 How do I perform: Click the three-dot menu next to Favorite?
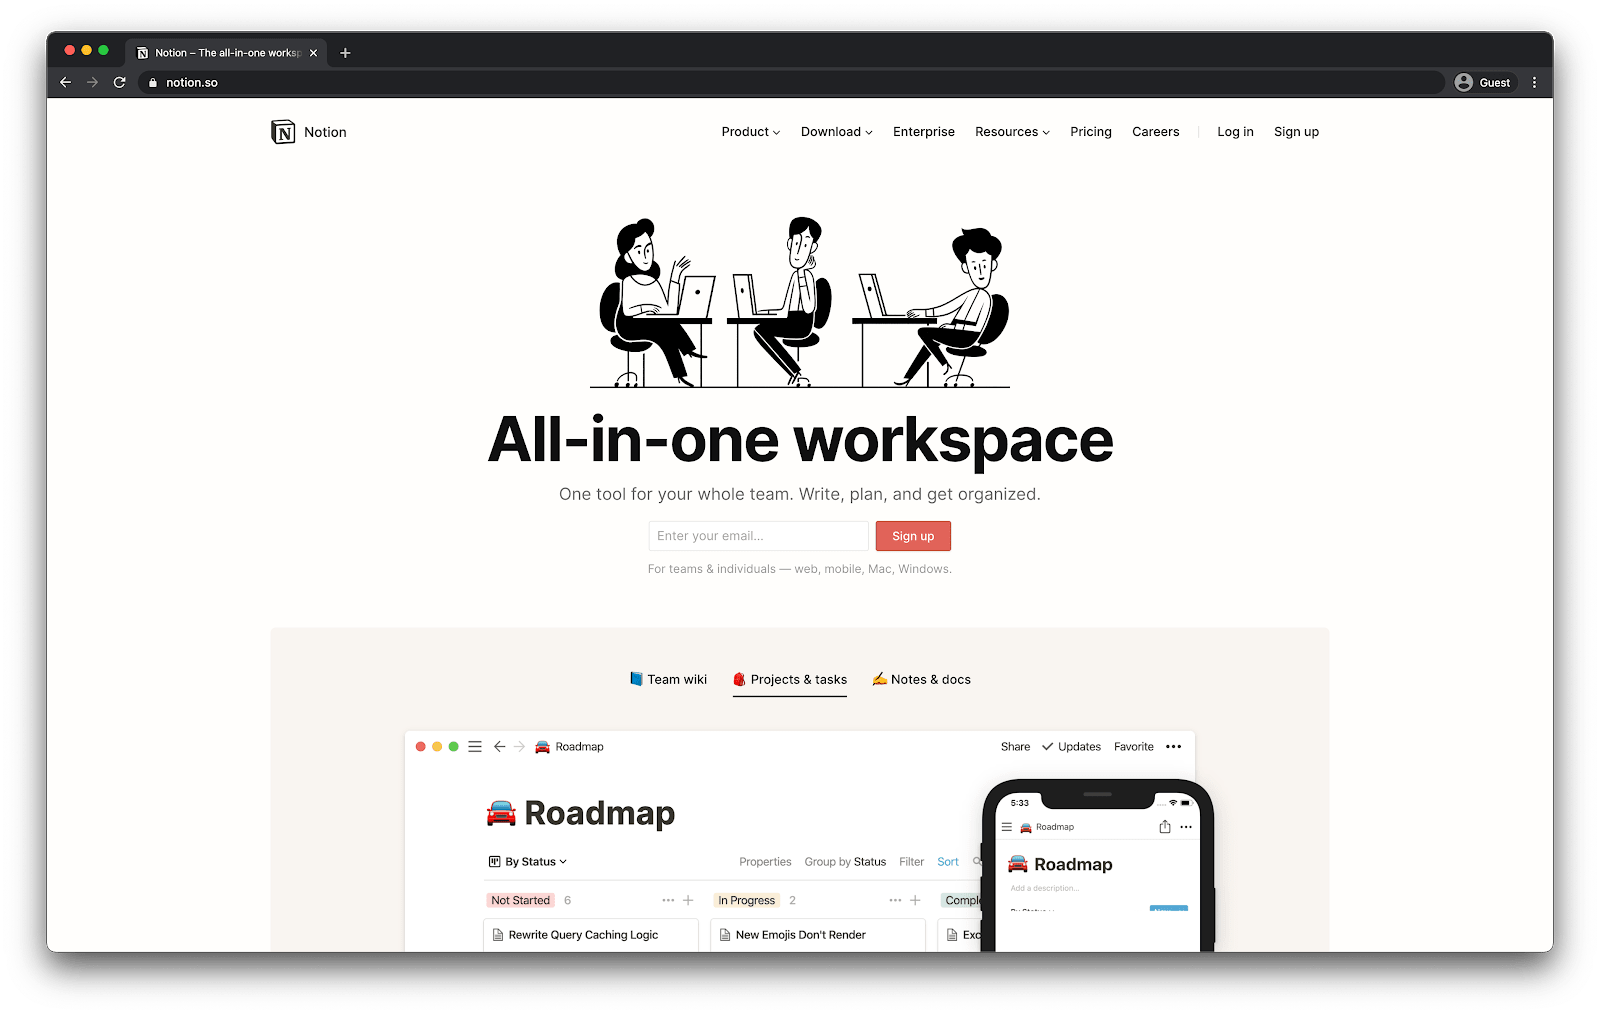coord(1174,747)
